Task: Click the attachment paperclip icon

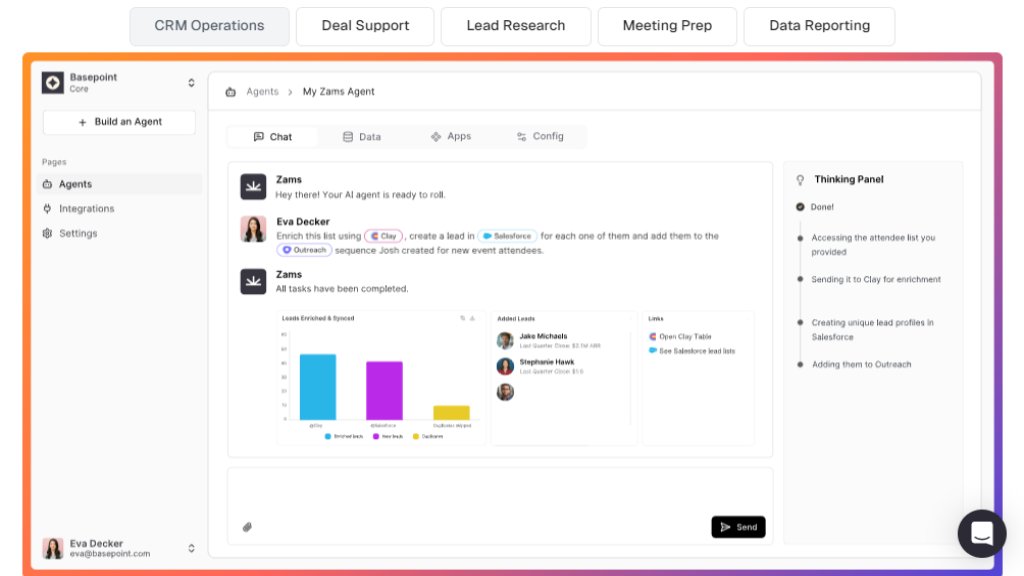Action: pyautogui.click(x=248, y=527)
